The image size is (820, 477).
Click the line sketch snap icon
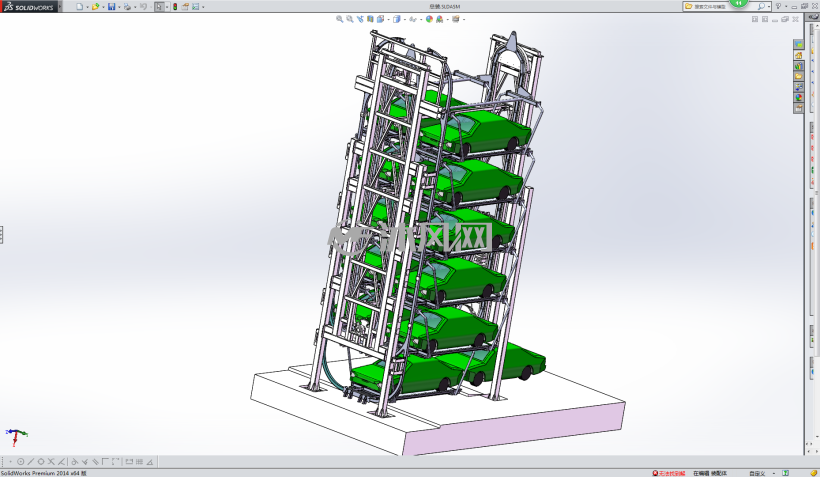(31, 462)
